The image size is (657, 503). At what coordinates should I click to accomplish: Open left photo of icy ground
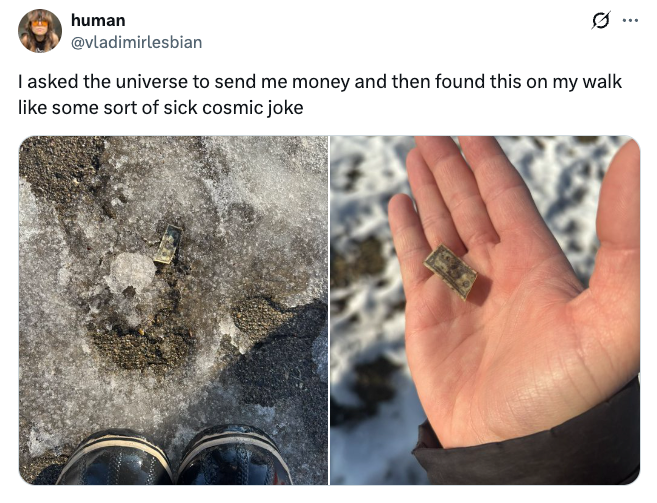pyautogui.click(x=173, y=310)
